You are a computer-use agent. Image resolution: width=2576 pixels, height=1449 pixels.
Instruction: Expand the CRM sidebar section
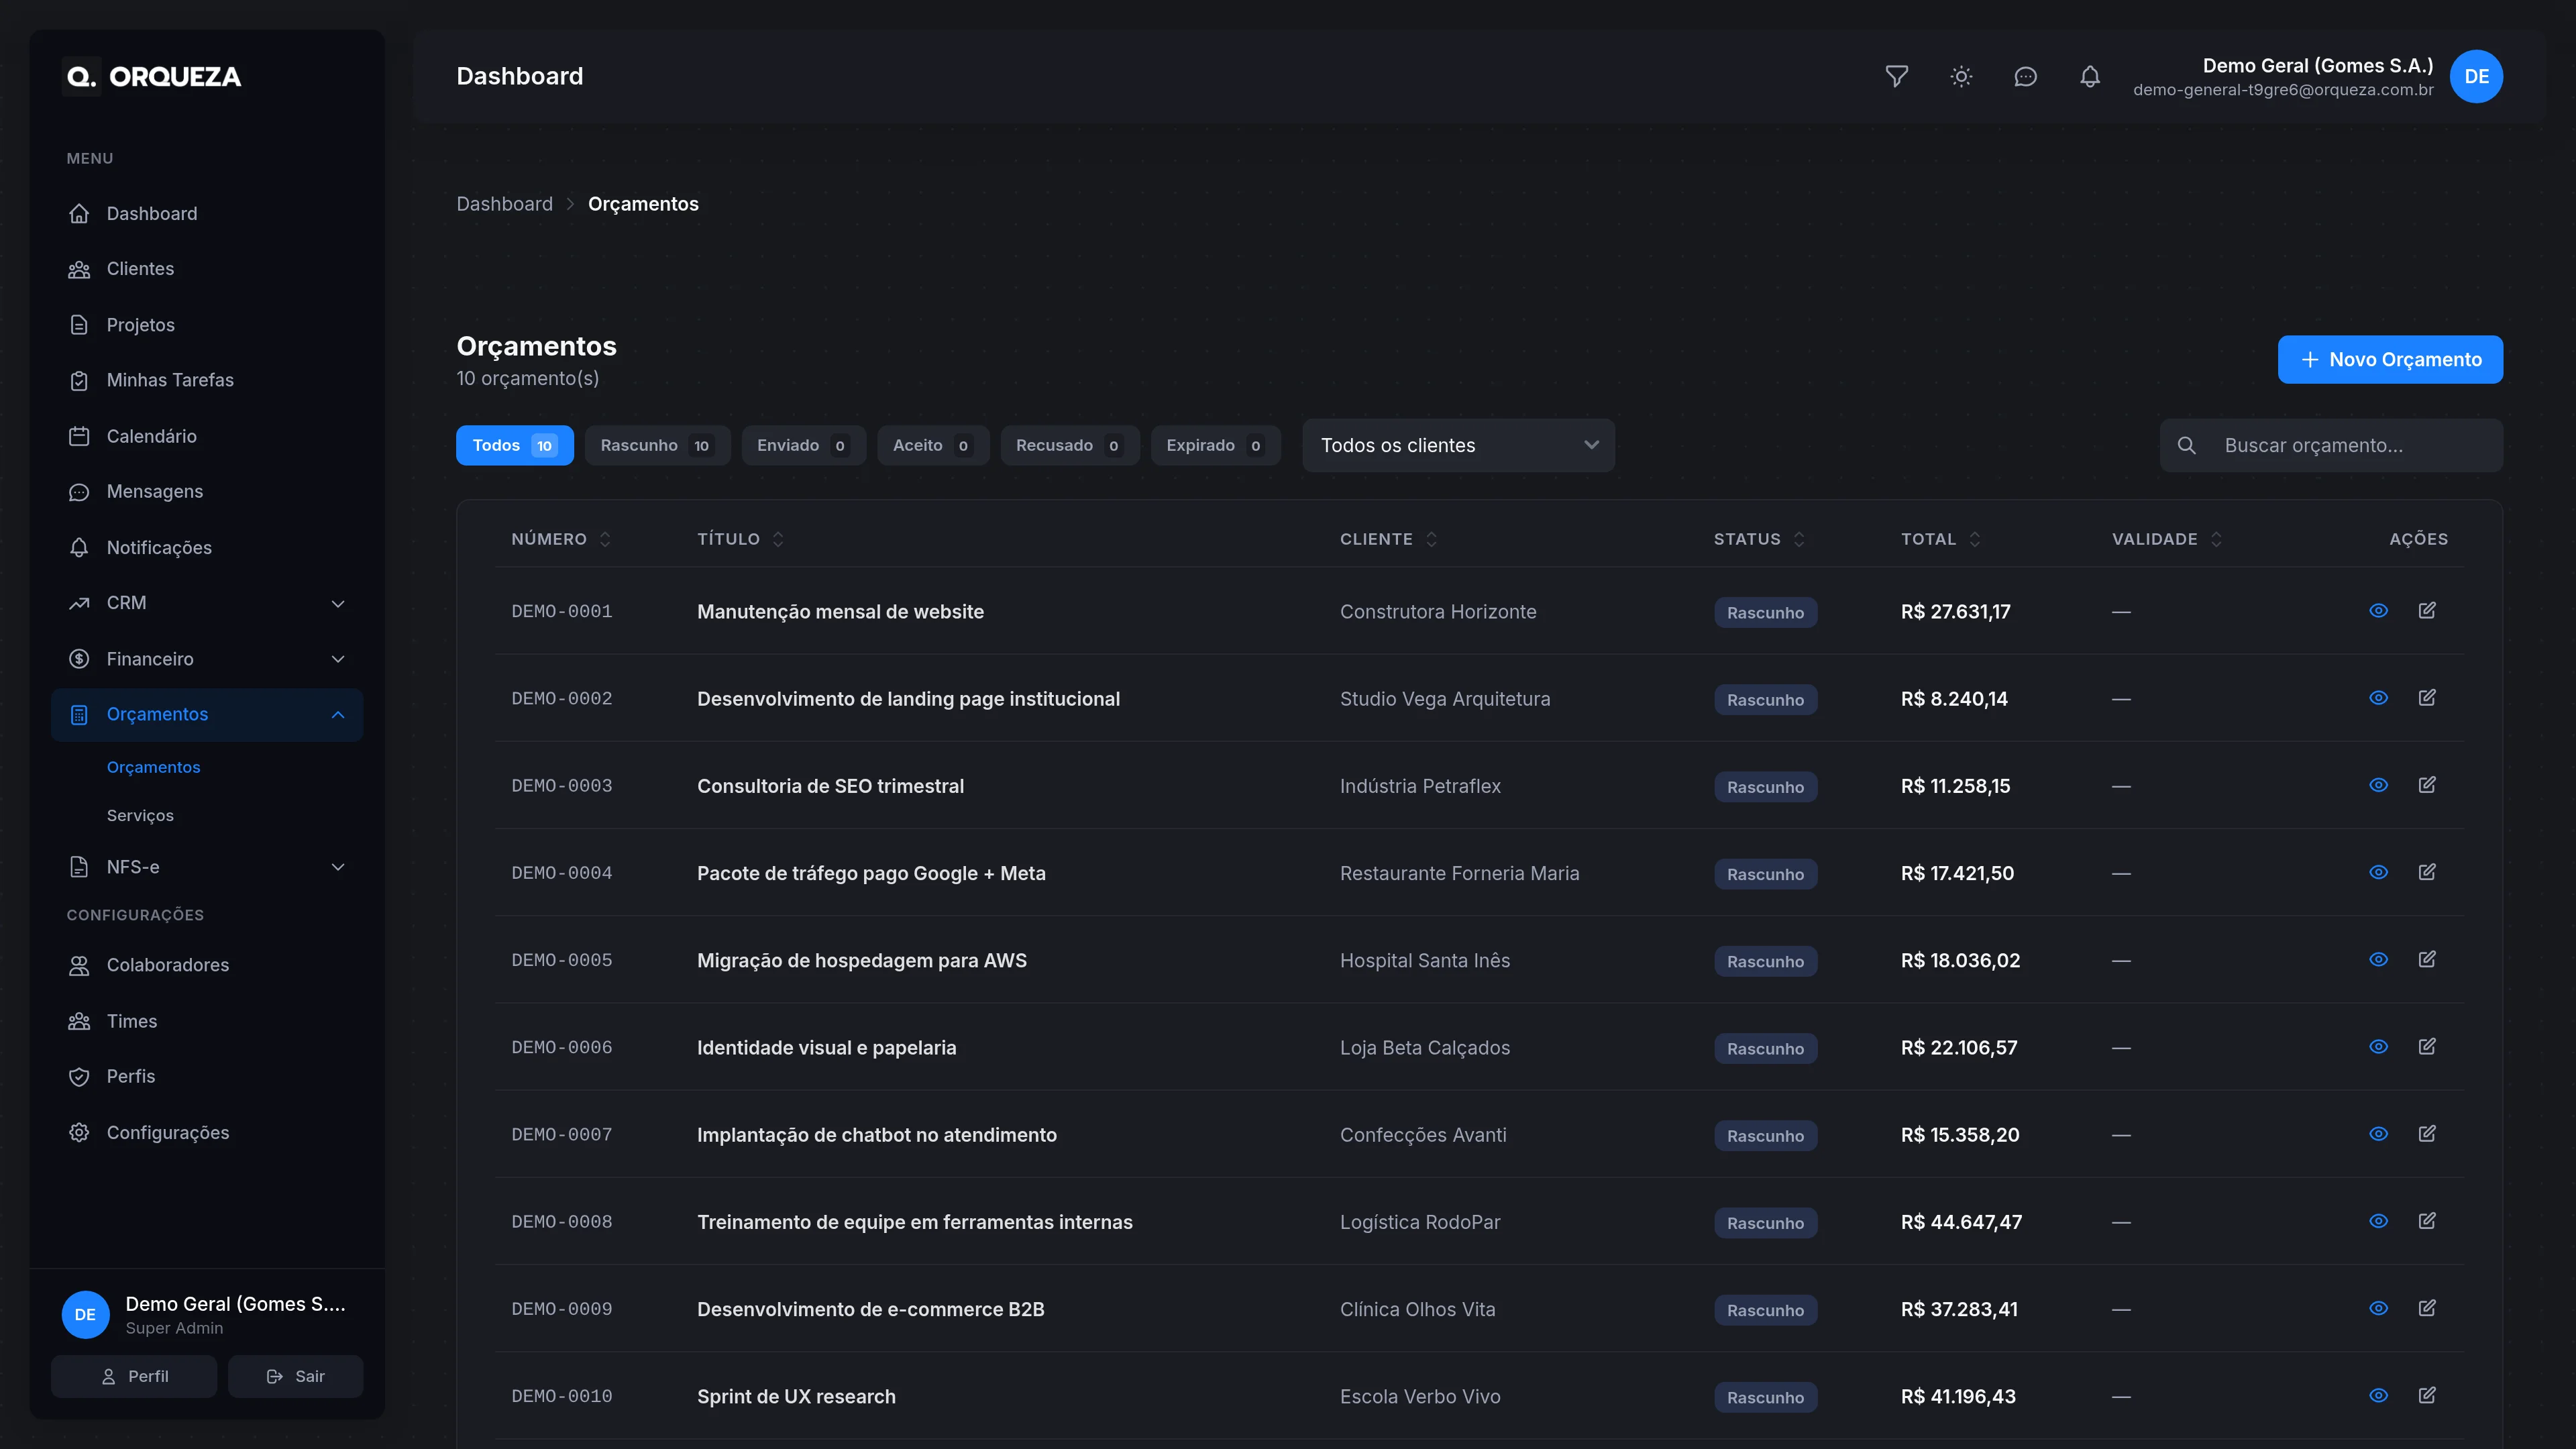[x=207, y=603]
